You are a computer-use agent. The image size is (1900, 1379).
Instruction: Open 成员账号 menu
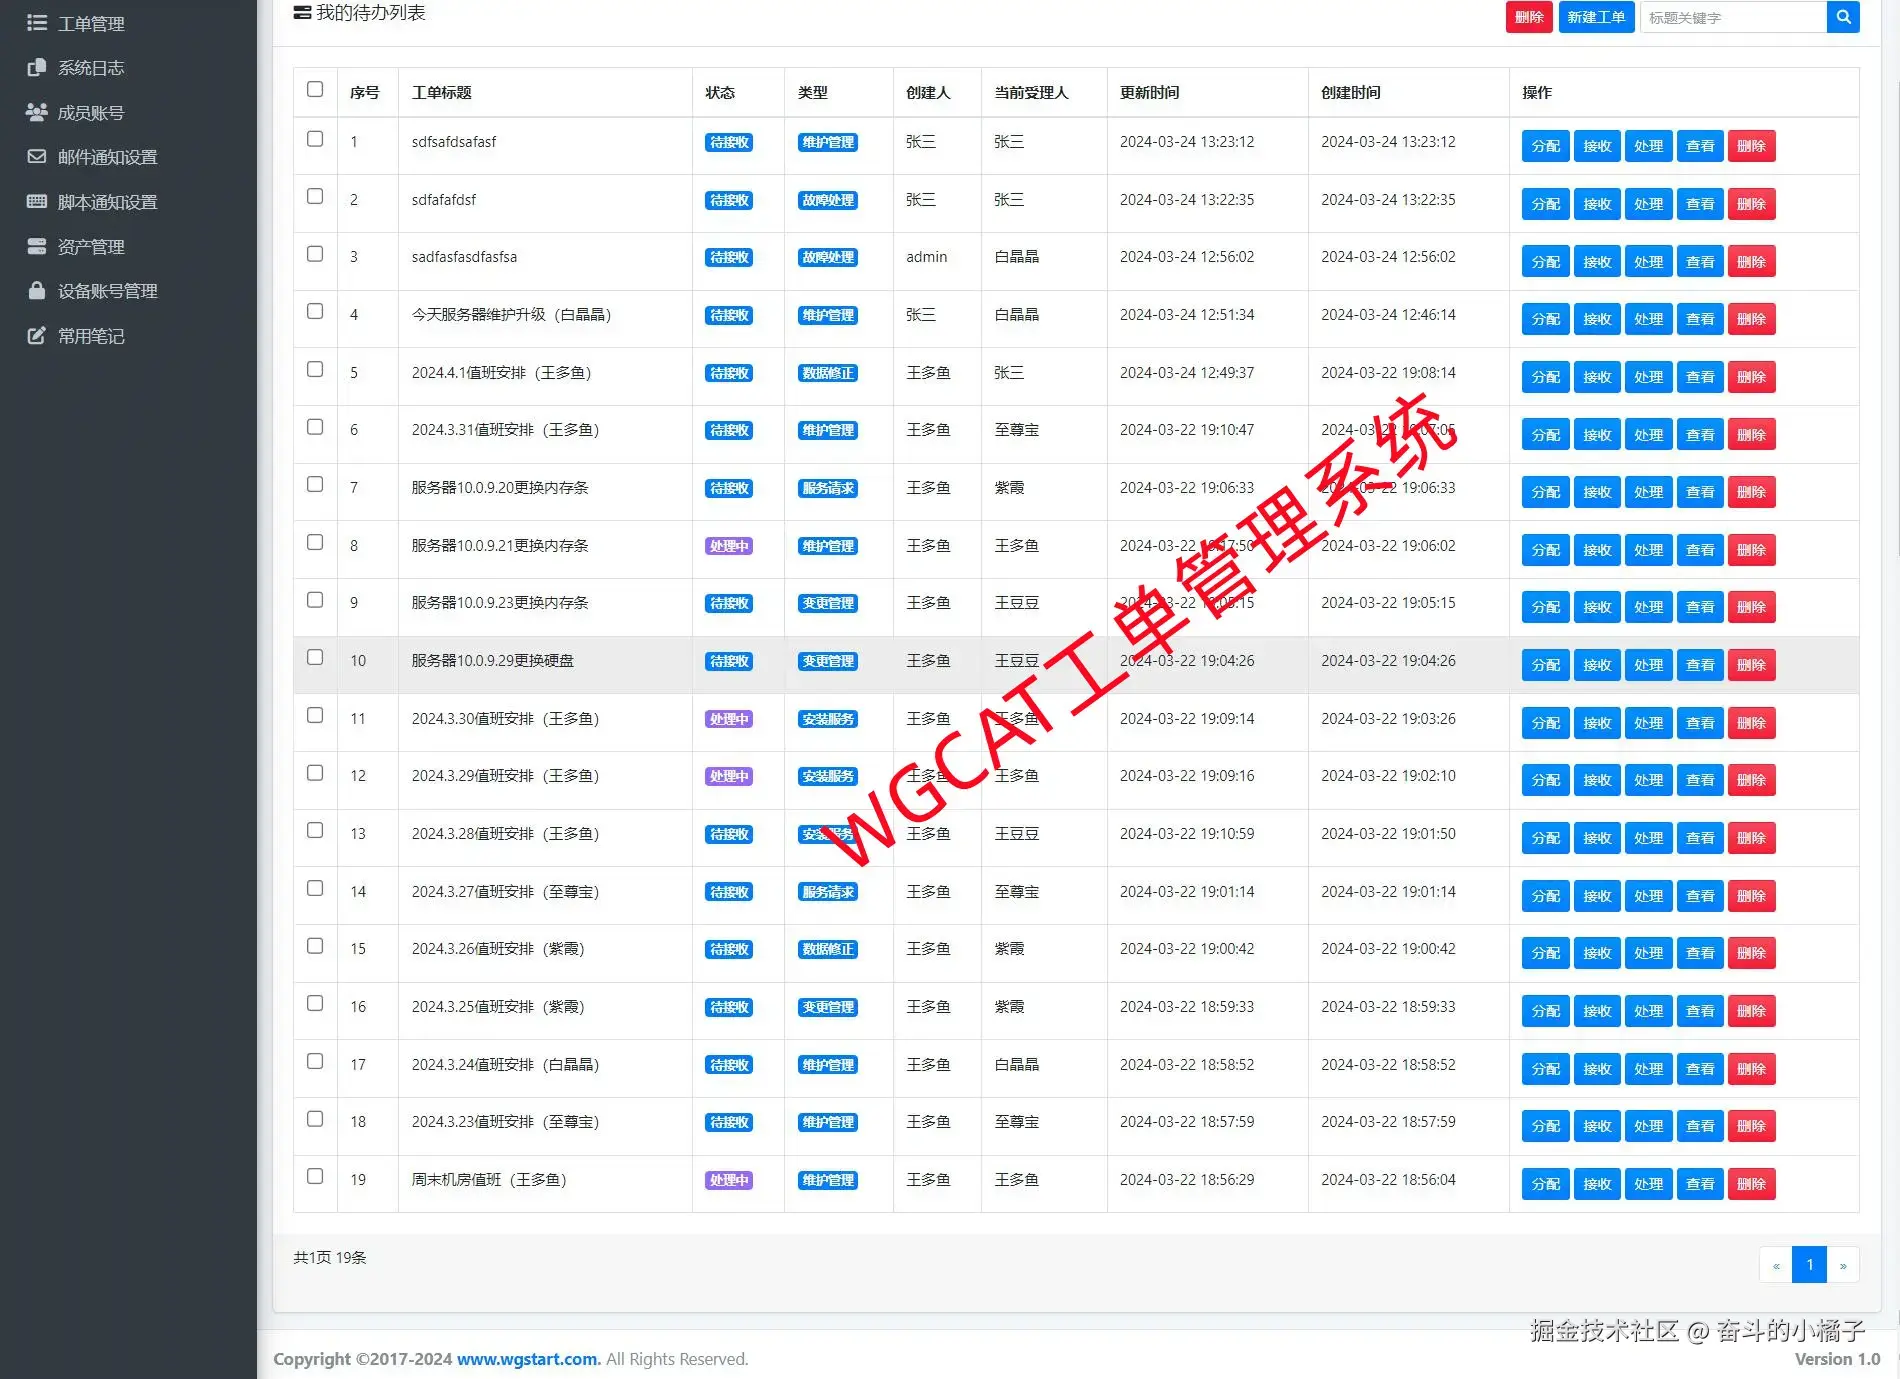point(91,113)
